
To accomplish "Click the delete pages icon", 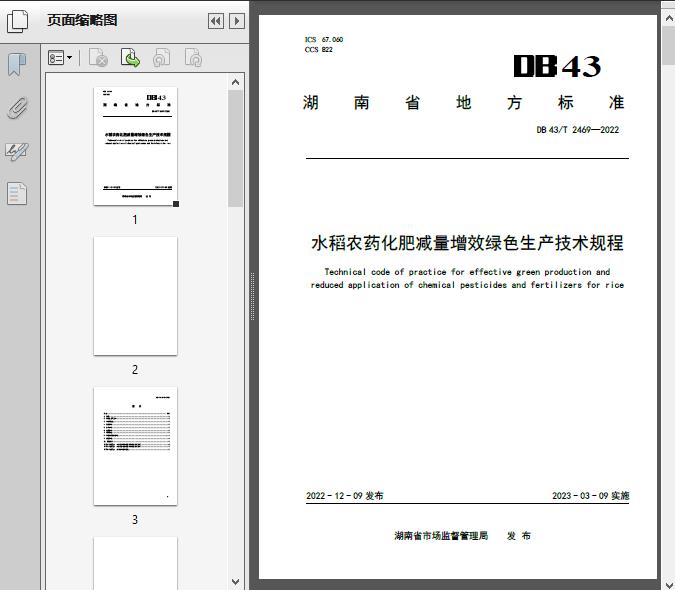I will coord(98,58).
